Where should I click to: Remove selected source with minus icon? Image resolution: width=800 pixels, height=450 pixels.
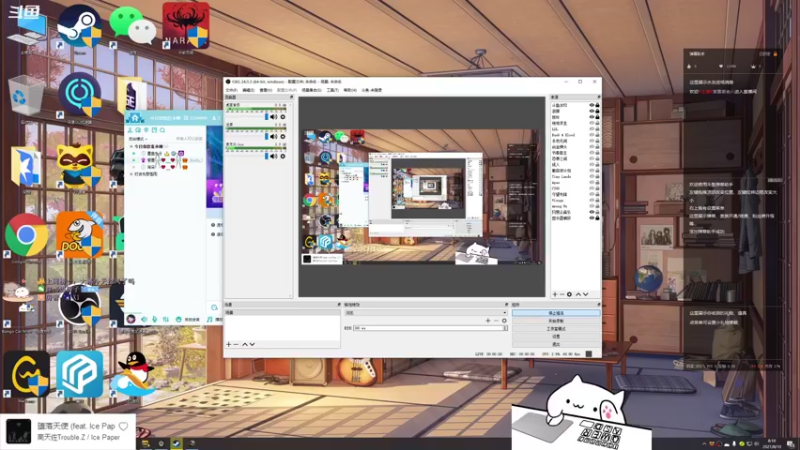(562, 294)
